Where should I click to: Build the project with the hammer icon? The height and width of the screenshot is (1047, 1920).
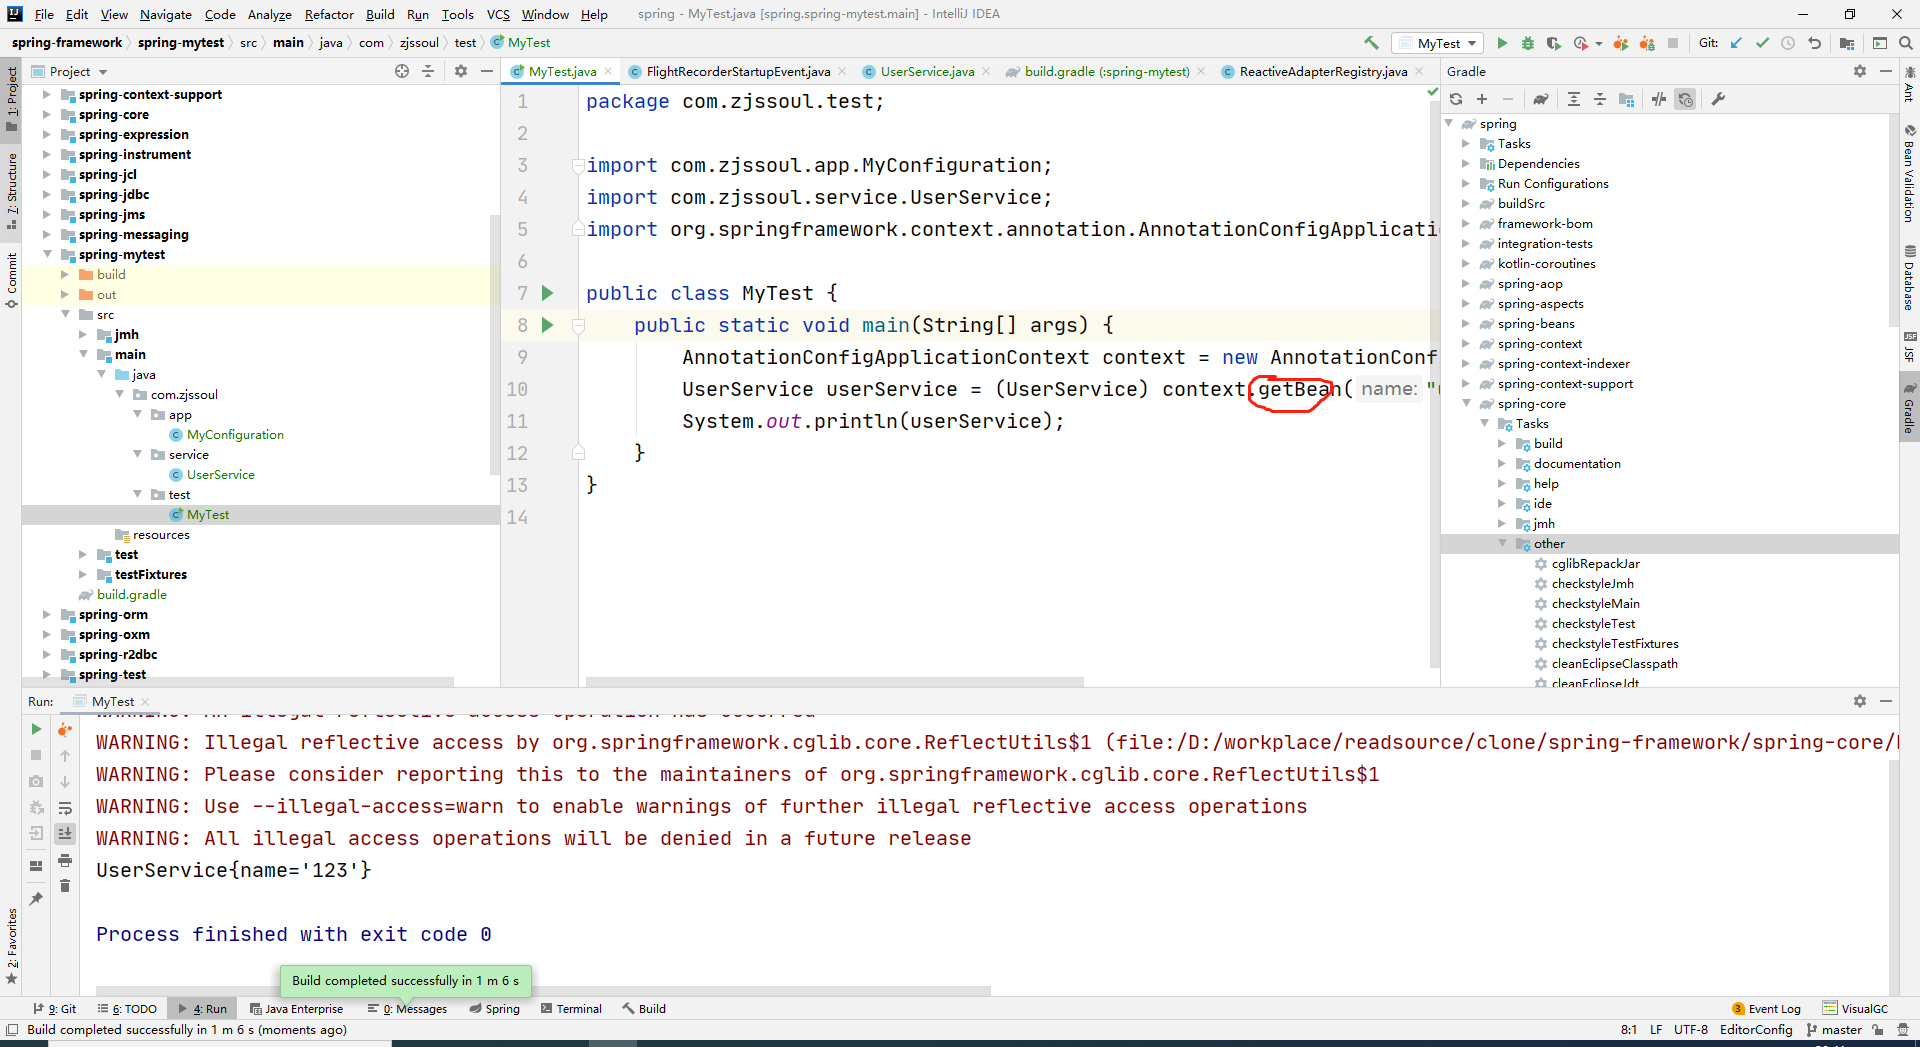(1371, 43)
